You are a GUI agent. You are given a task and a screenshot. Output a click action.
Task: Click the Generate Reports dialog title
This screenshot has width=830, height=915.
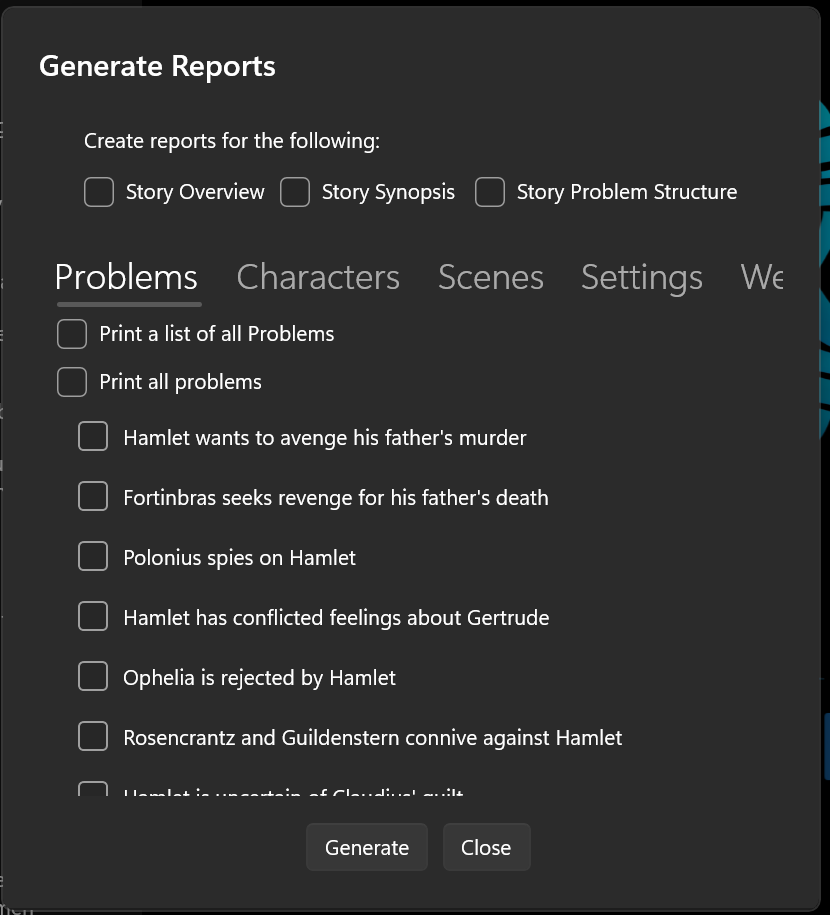click(x=157, y=67)
